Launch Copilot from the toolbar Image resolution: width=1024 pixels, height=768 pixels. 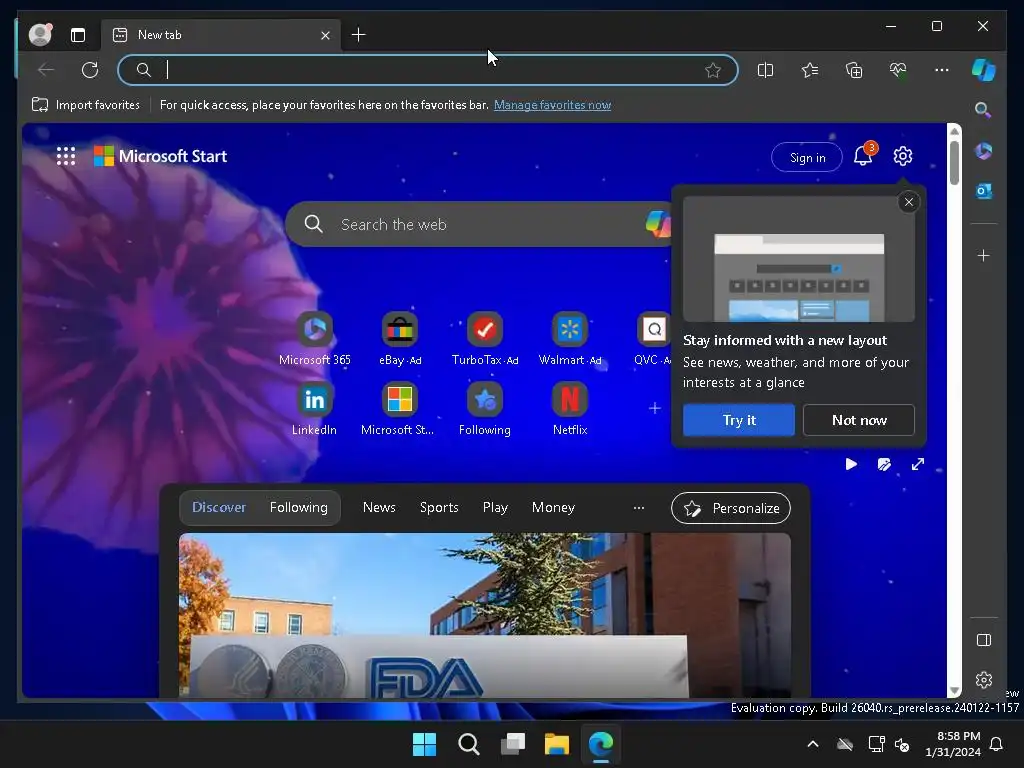point(984,70)
